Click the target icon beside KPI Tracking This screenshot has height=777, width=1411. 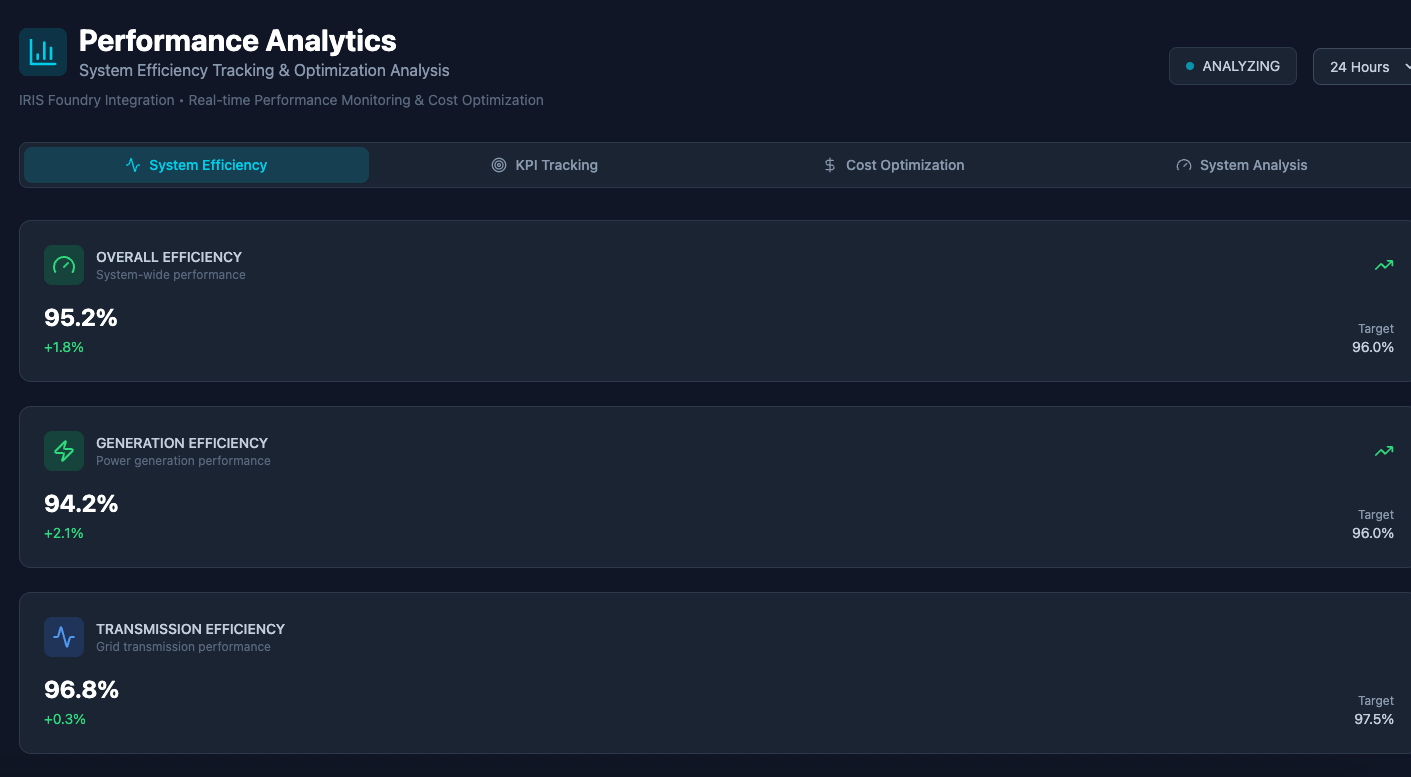499,165
